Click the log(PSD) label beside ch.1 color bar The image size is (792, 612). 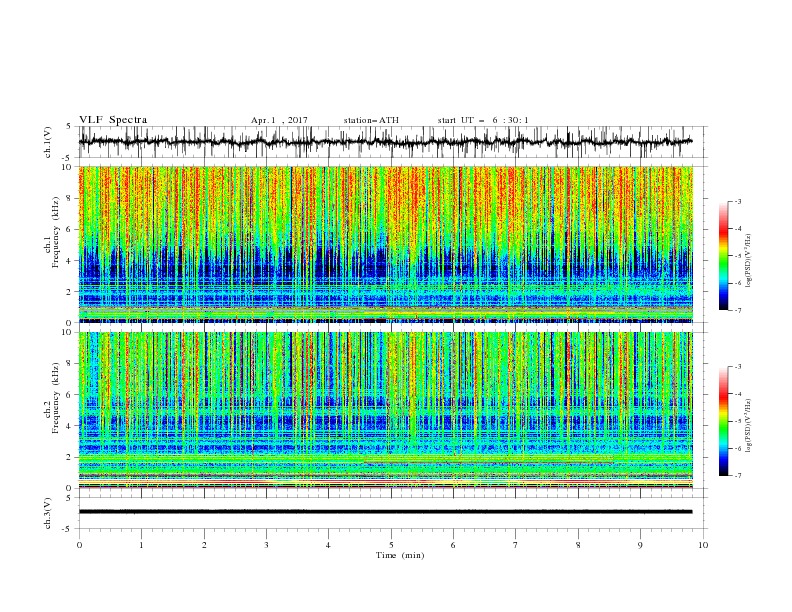749,261
